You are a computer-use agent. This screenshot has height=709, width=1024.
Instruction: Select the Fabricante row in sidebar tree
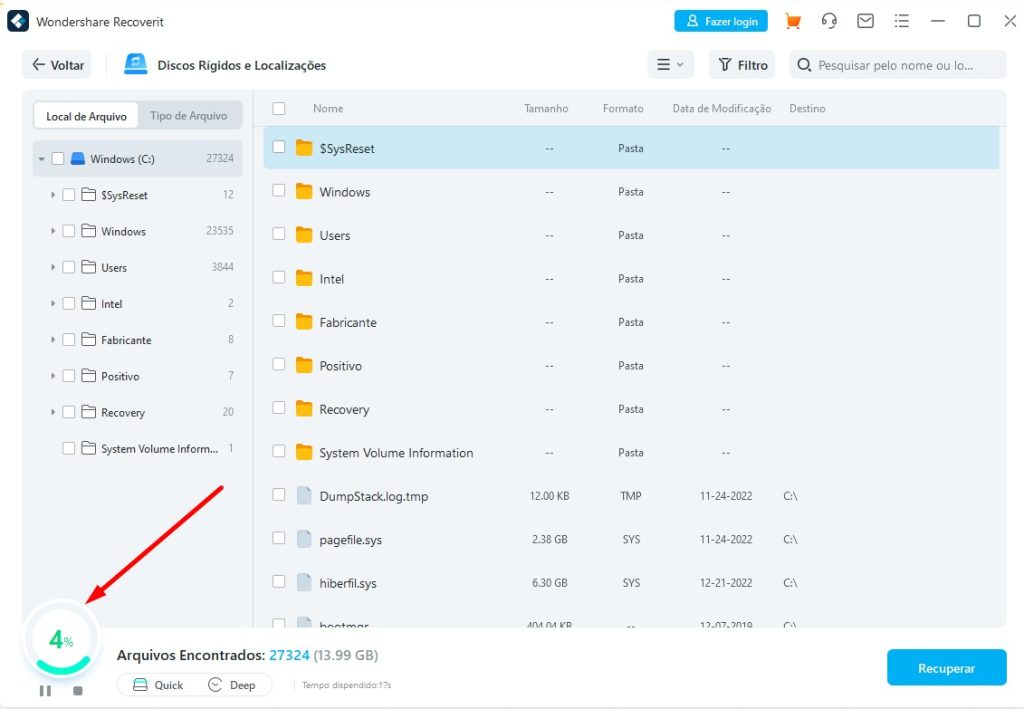point(137,339)
